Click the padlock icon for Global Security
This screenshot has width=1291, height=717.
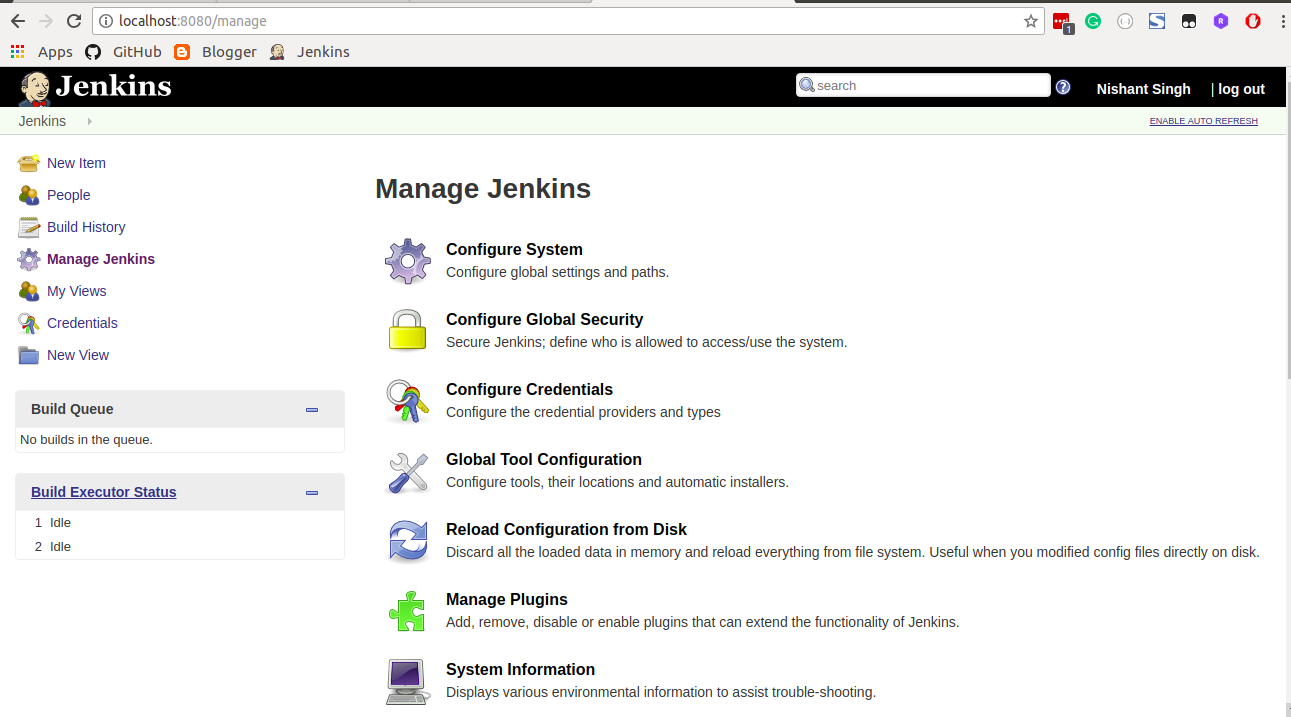[x=407, y=330]
